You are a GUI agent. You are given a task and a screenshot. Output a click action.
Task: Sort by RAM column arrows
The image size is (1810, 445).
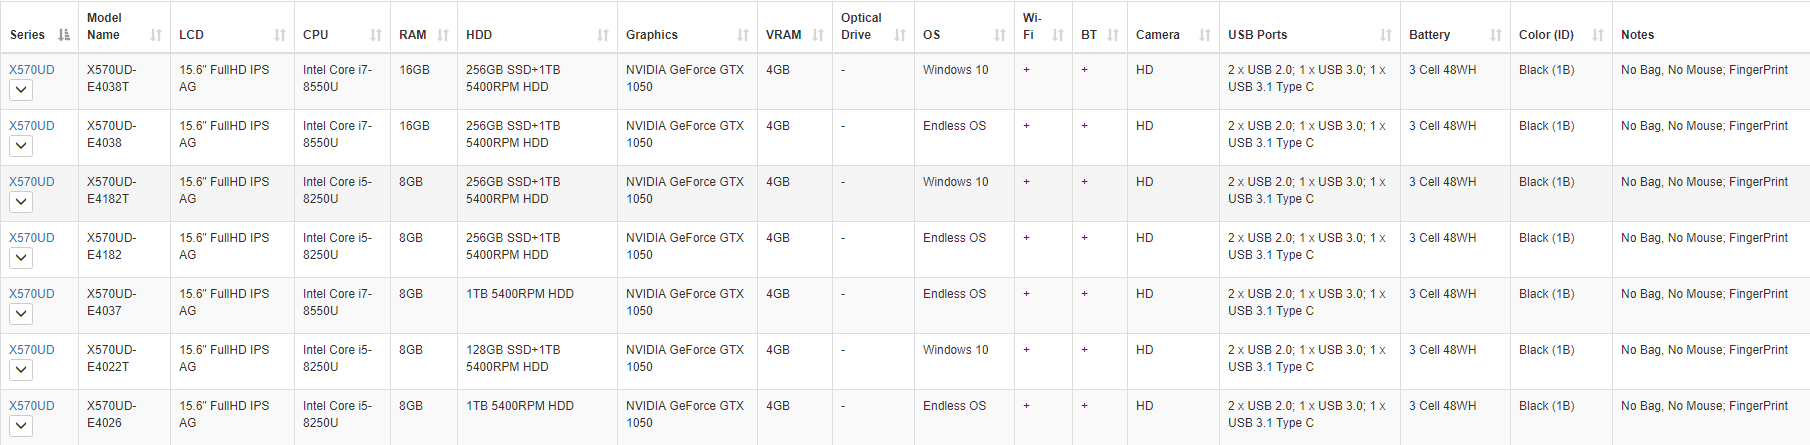[x=443, y=35]
